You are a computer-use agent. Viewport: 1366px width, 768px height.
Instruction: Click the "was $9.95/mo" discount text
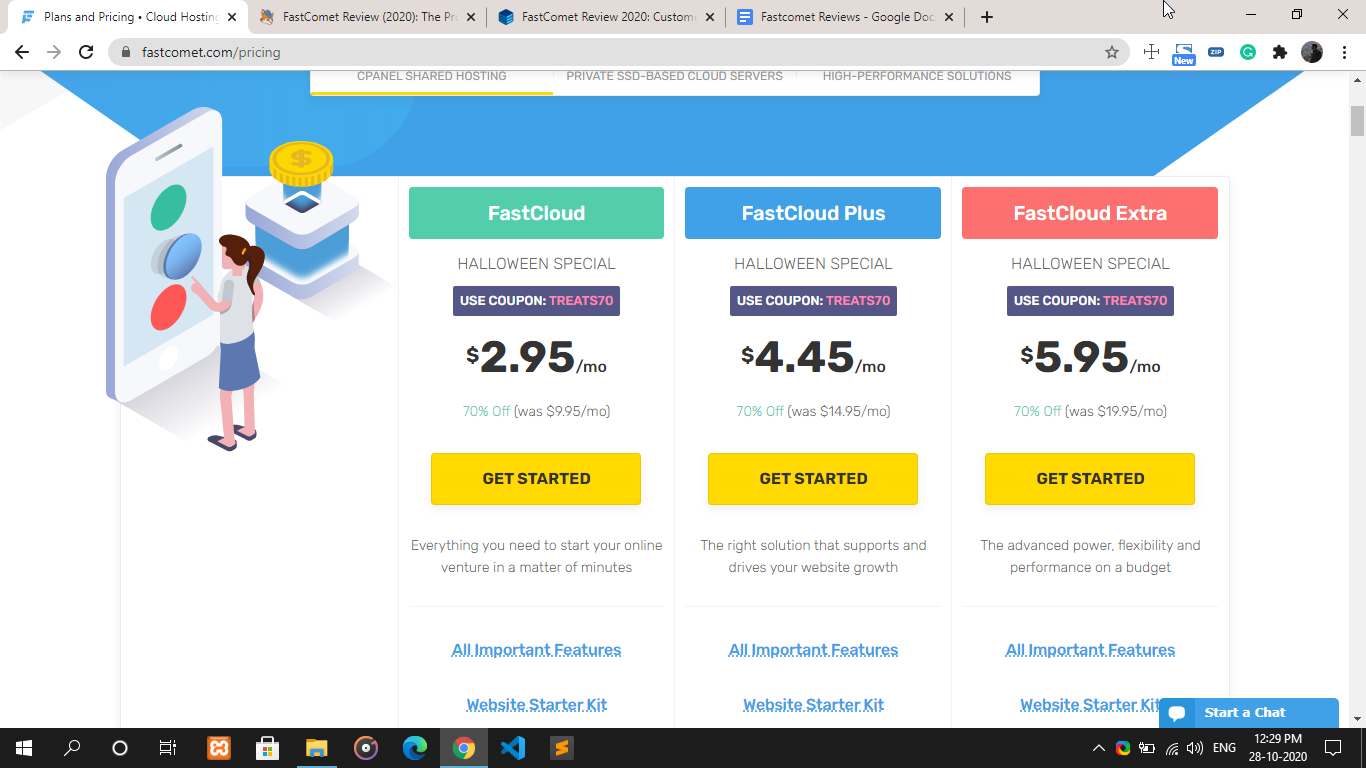click(562, 411)
